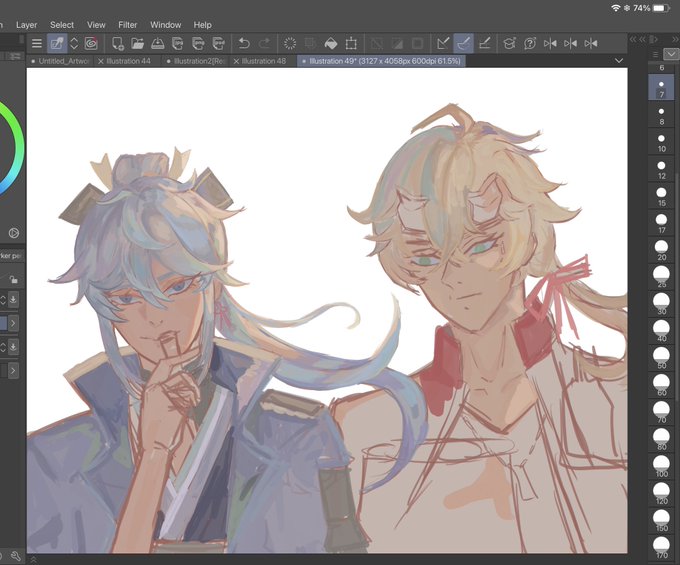The height and width of the screenshot is (565, 680).
Task: Click the up-down arrows next to mode icon
Action: [x=74, y=43]
